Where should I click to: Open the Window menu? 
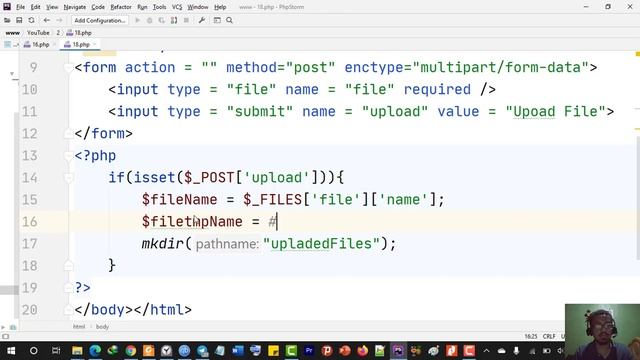tap(198, 7)
